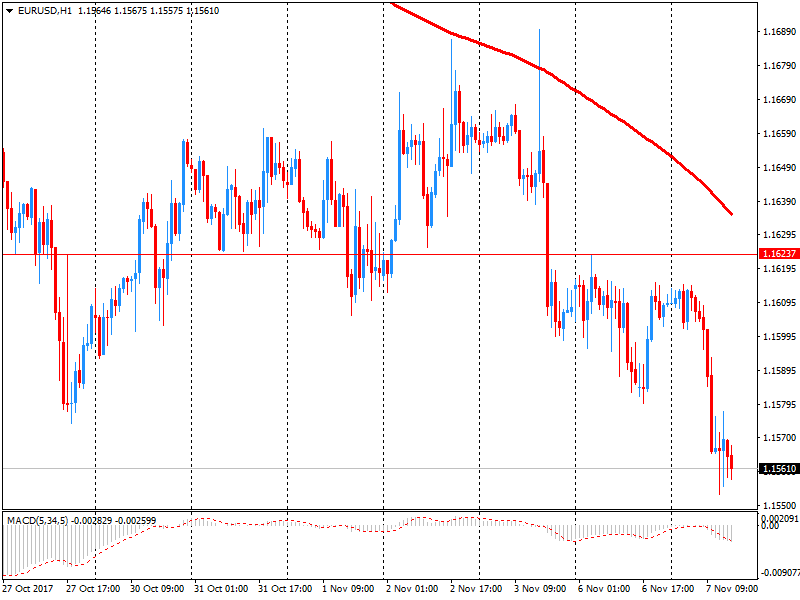Click the EURUSD,H1 symbol label
This screenshot has height=600, width=800.
[x=45, y=11]
